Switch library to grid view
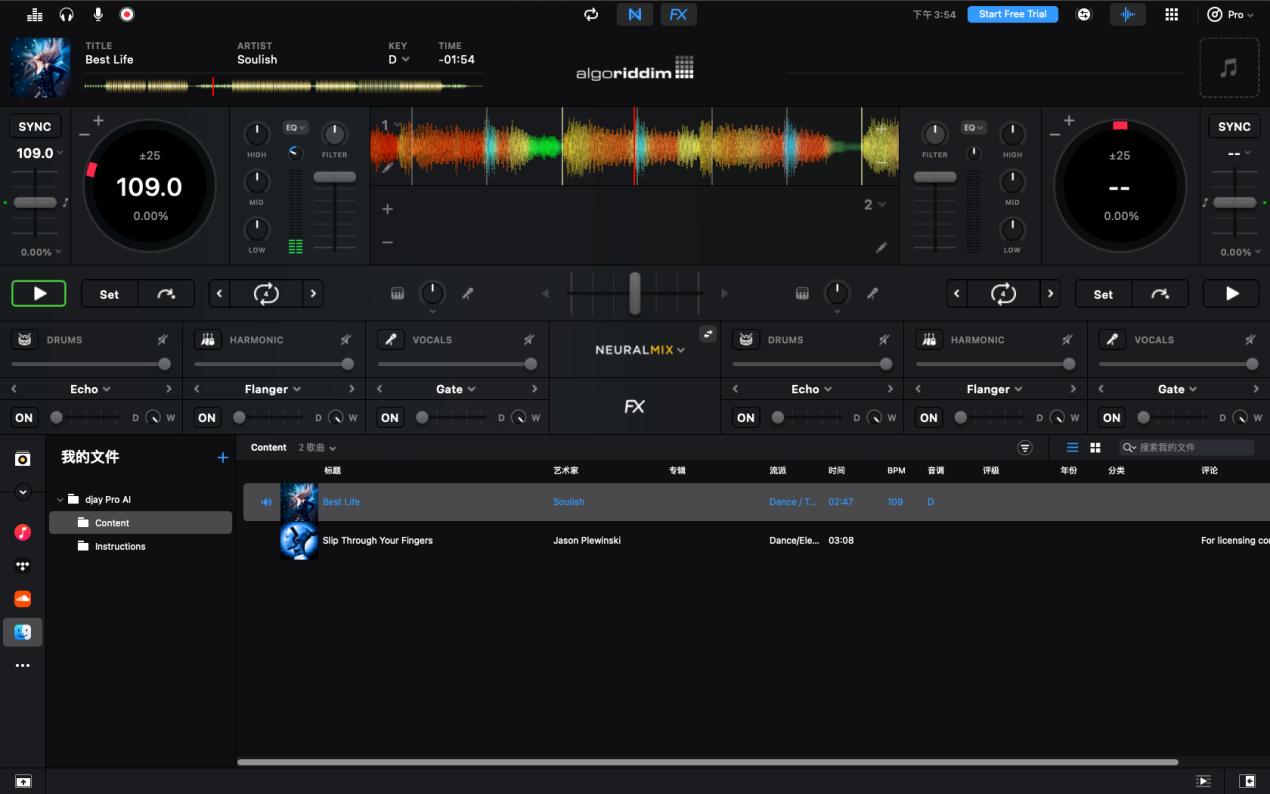1270x794 pixels. point(1095,448)
